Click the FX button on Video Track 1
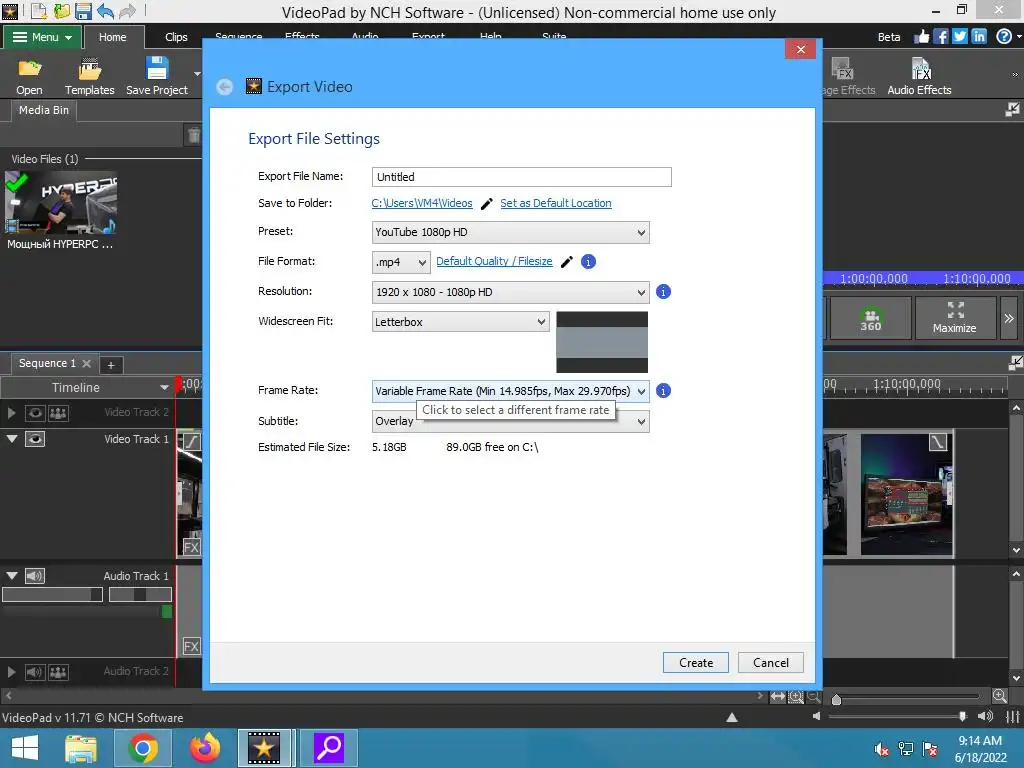The height and width of the screenshot is (768, 1024). [191, 547]
